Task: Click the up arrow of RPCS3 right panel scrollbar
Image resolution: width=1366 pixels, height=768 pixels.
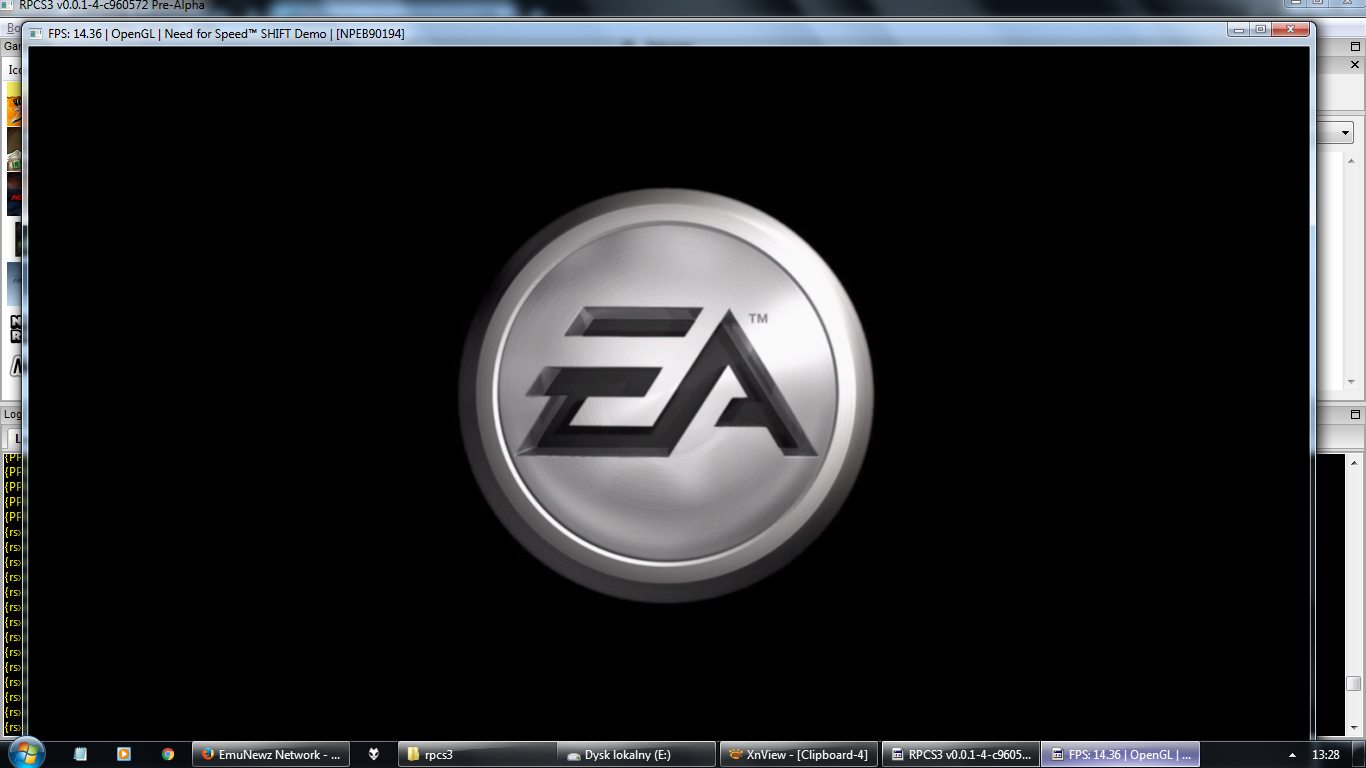Action: pos(1351,160)
